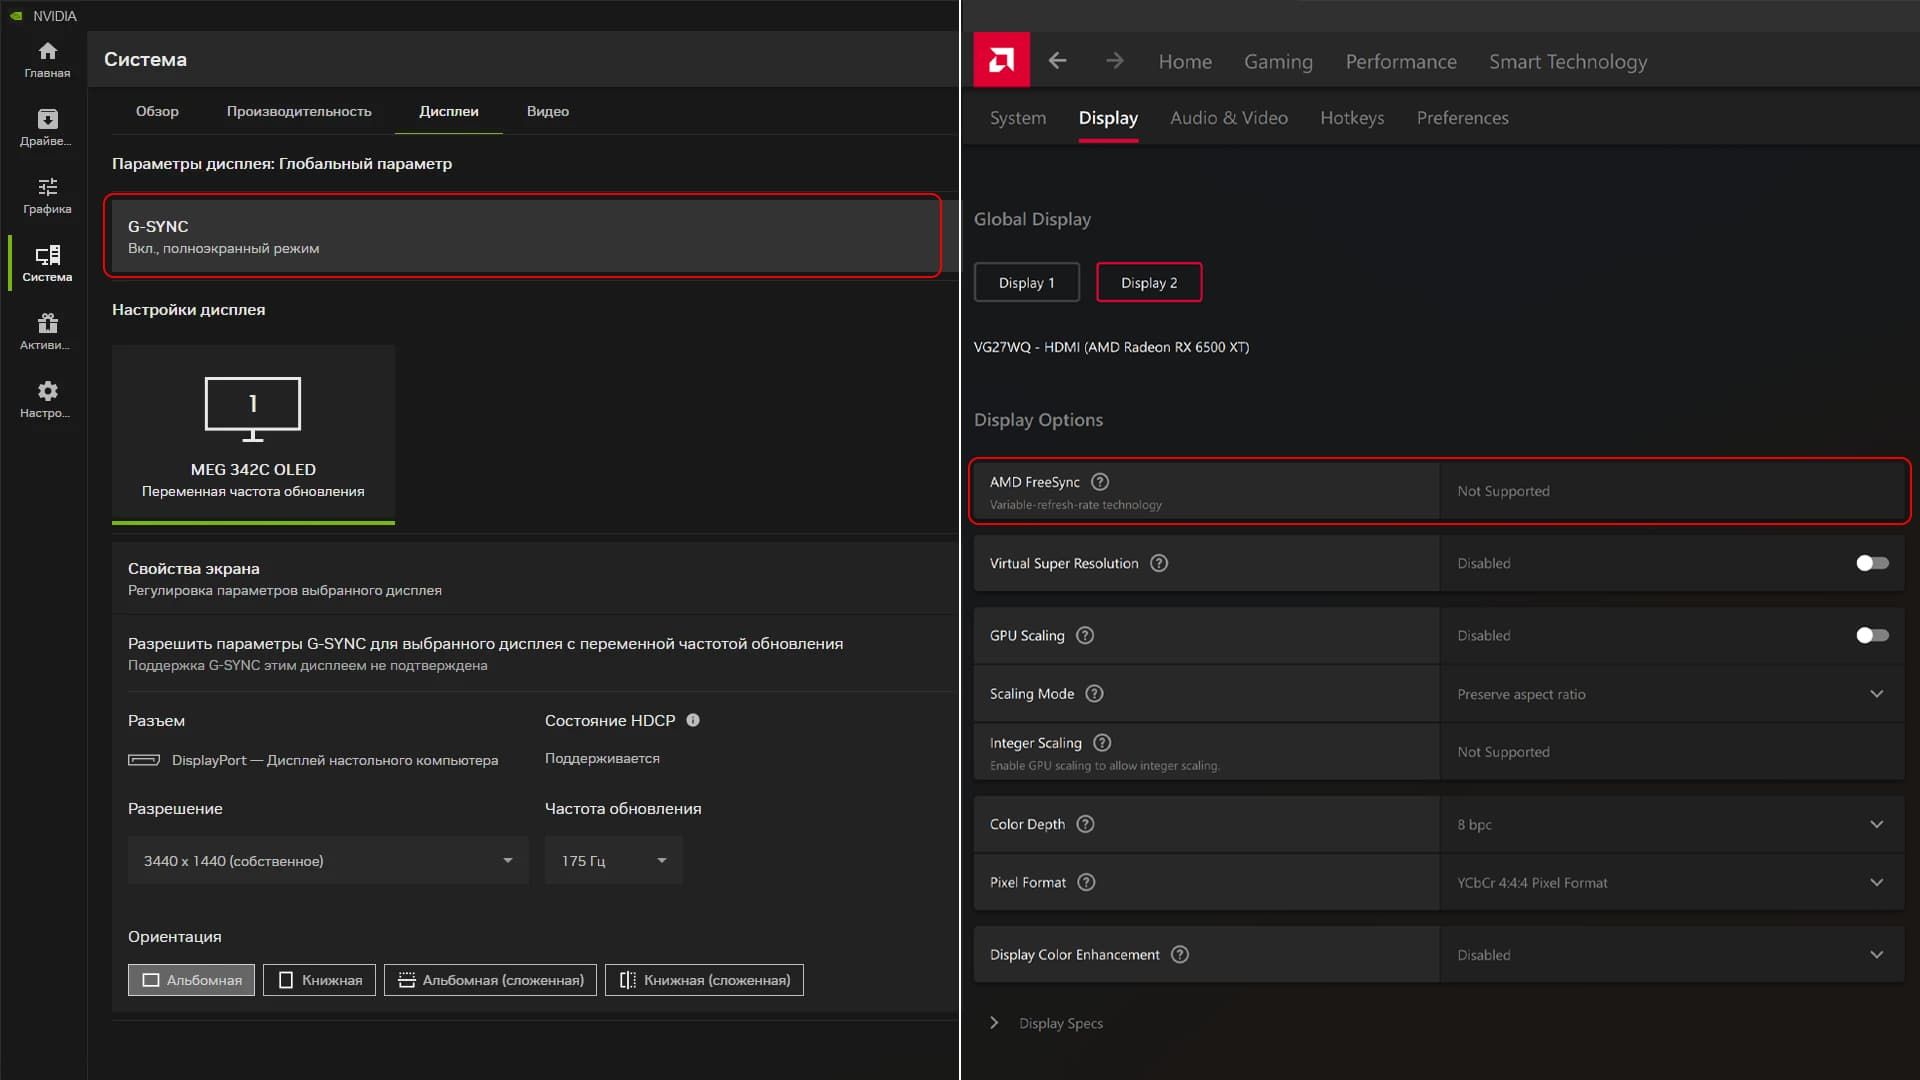Open help icon beside AMD FreeSync
The width and height of the screenshot is (1920, 1080).
(x=1100, y=482)
